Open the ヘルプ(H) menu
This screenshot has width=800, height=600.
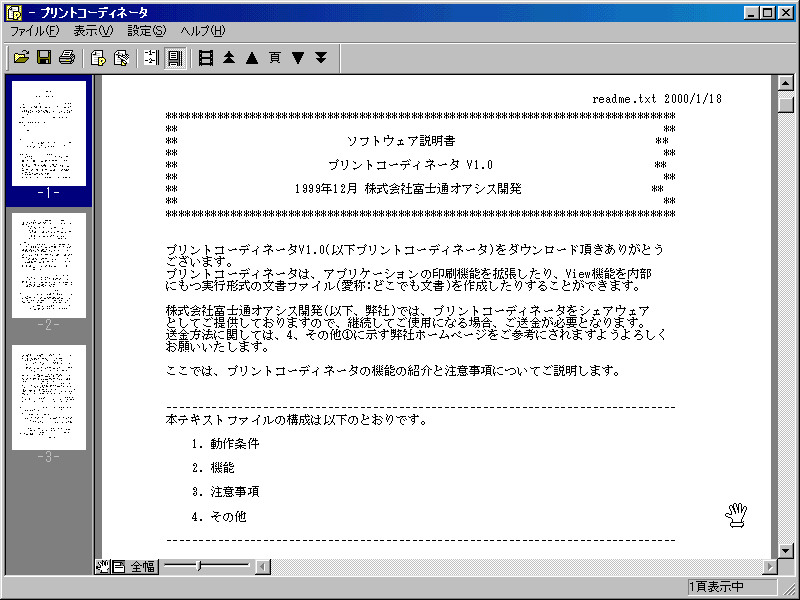coord(202,31)
